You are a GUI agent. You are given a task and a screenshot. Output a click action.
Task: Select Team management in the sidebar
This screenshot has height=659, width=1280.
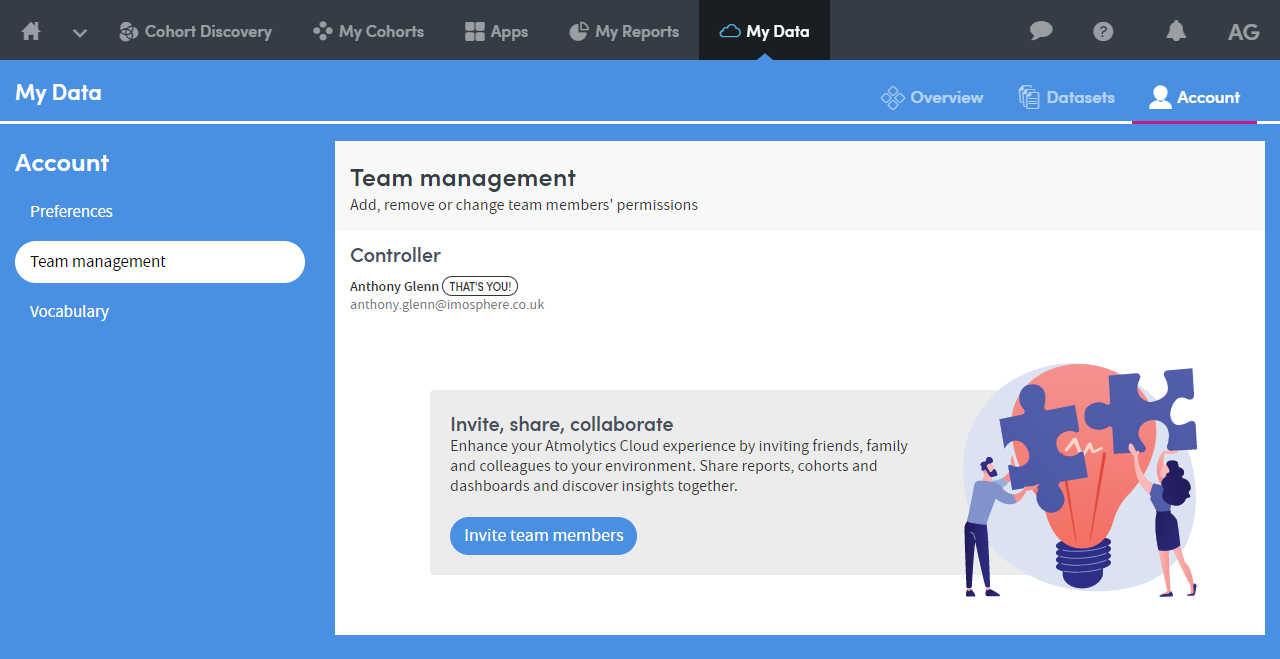pyautogui.click(x=160, y=261)
